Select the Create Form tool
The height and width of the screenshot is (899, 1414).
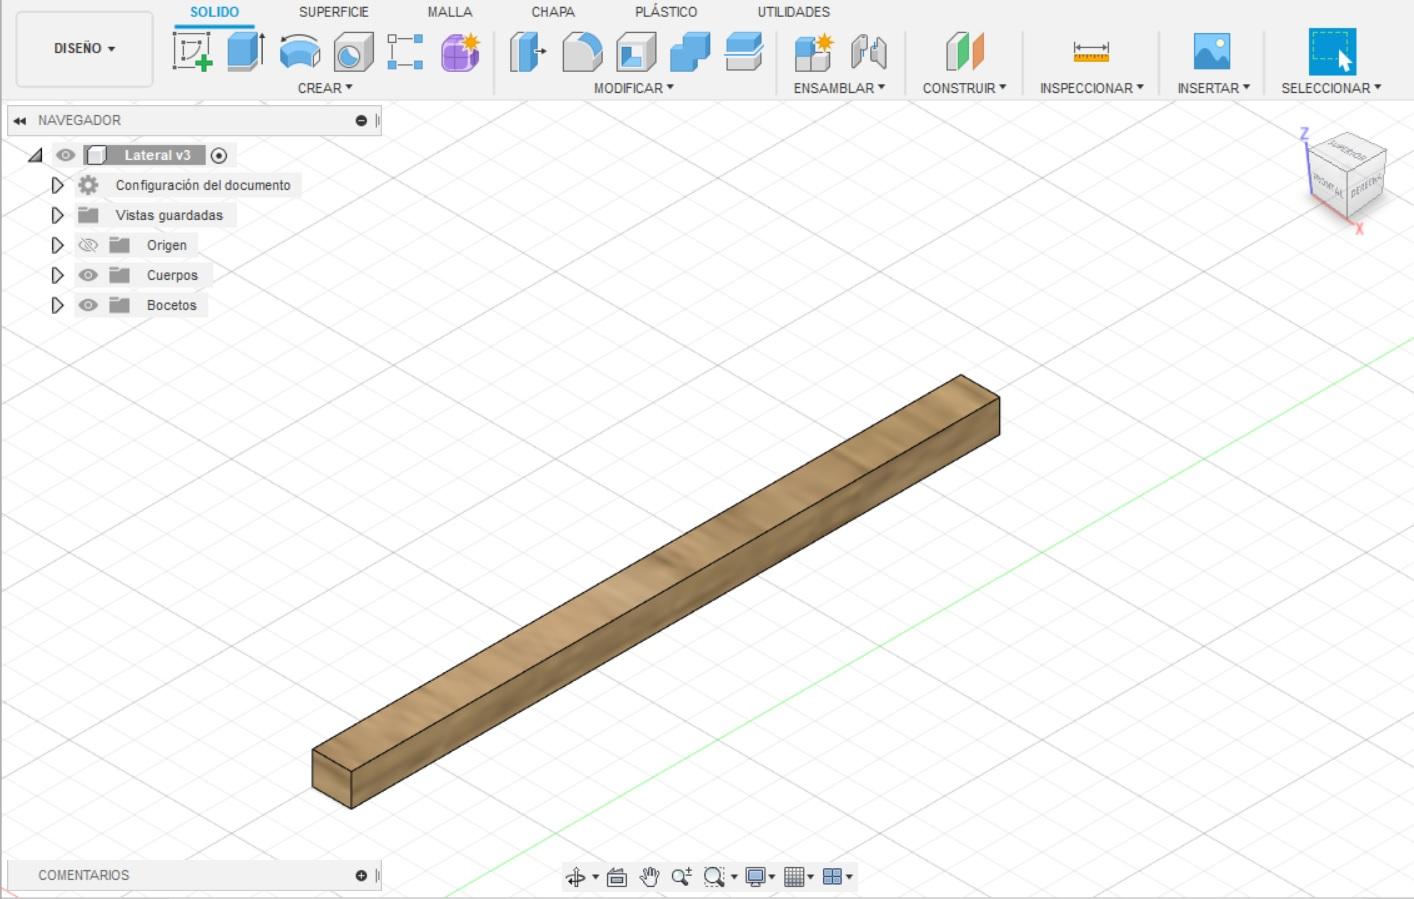460,51
